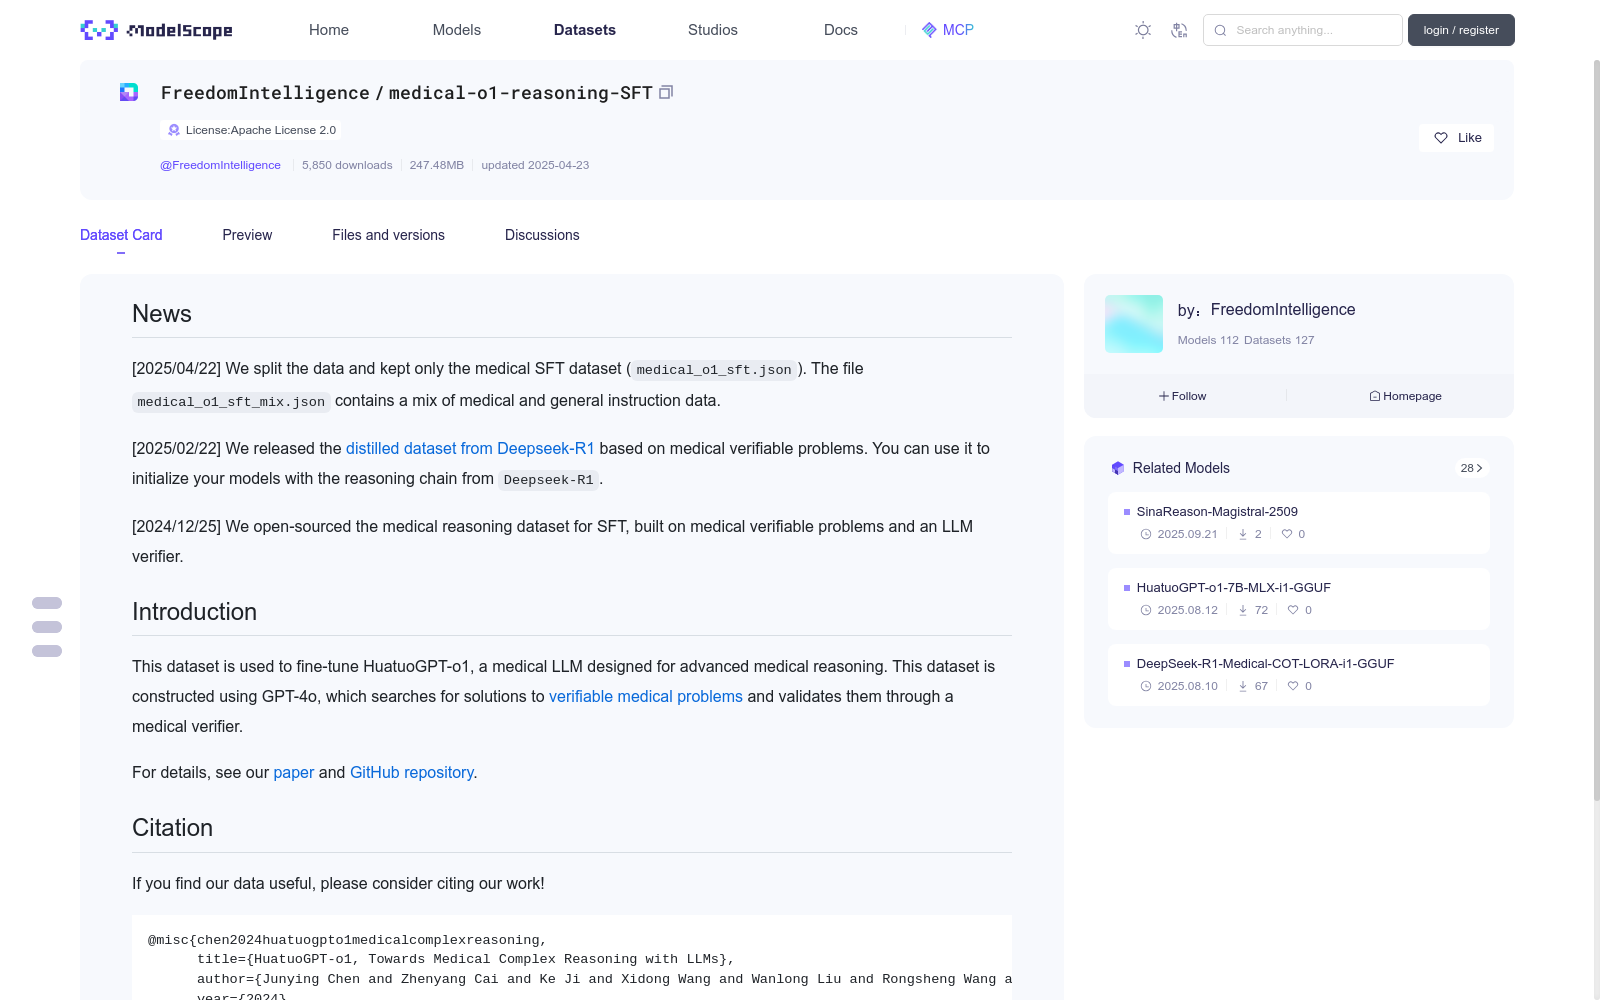Open distilled dataset from Deepseek-R1 link
The width and height of the screenshot is (1600, 1000).
point(470,449)
